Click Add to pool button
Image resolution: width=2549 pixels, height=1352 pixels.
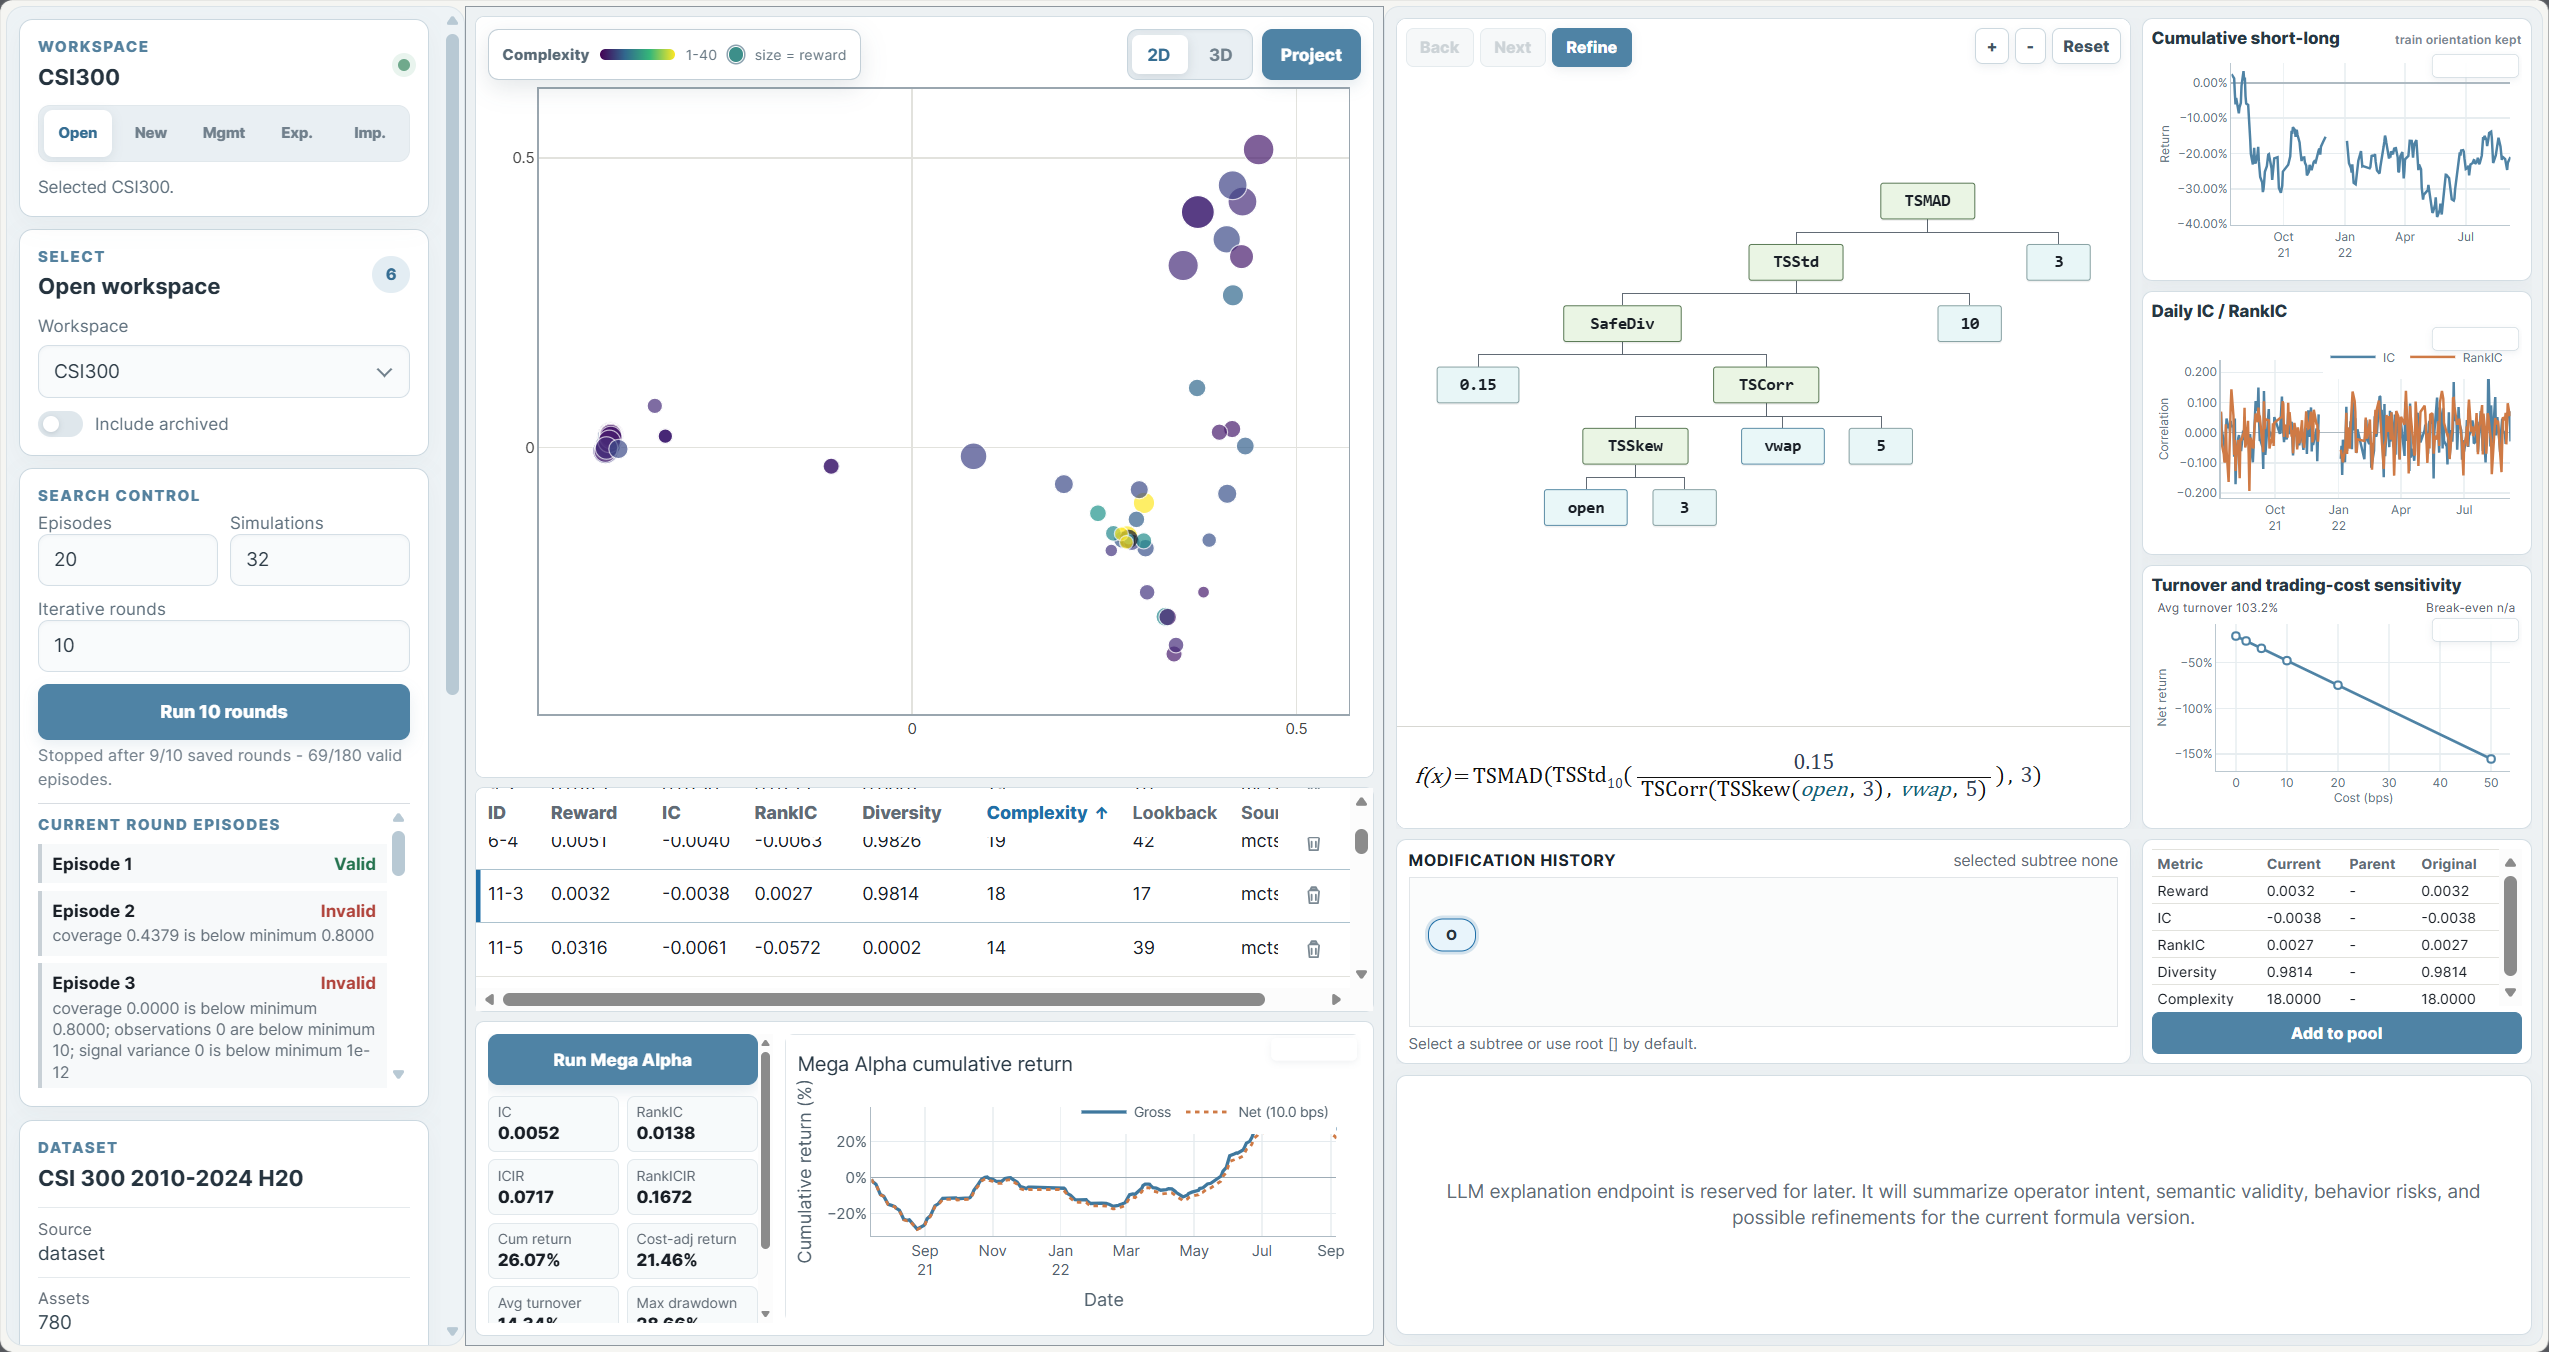click(2336, 1034)
